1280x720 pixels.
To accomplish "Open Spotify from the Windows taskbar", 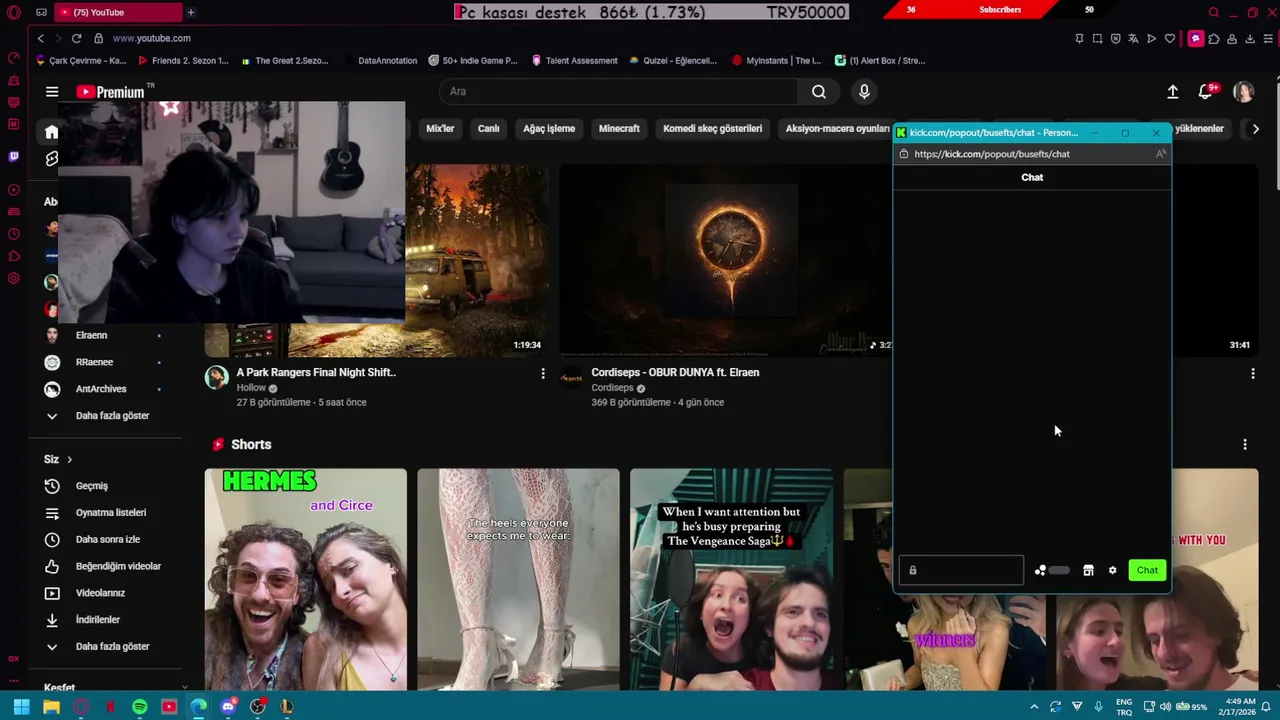I will point(139,706).
